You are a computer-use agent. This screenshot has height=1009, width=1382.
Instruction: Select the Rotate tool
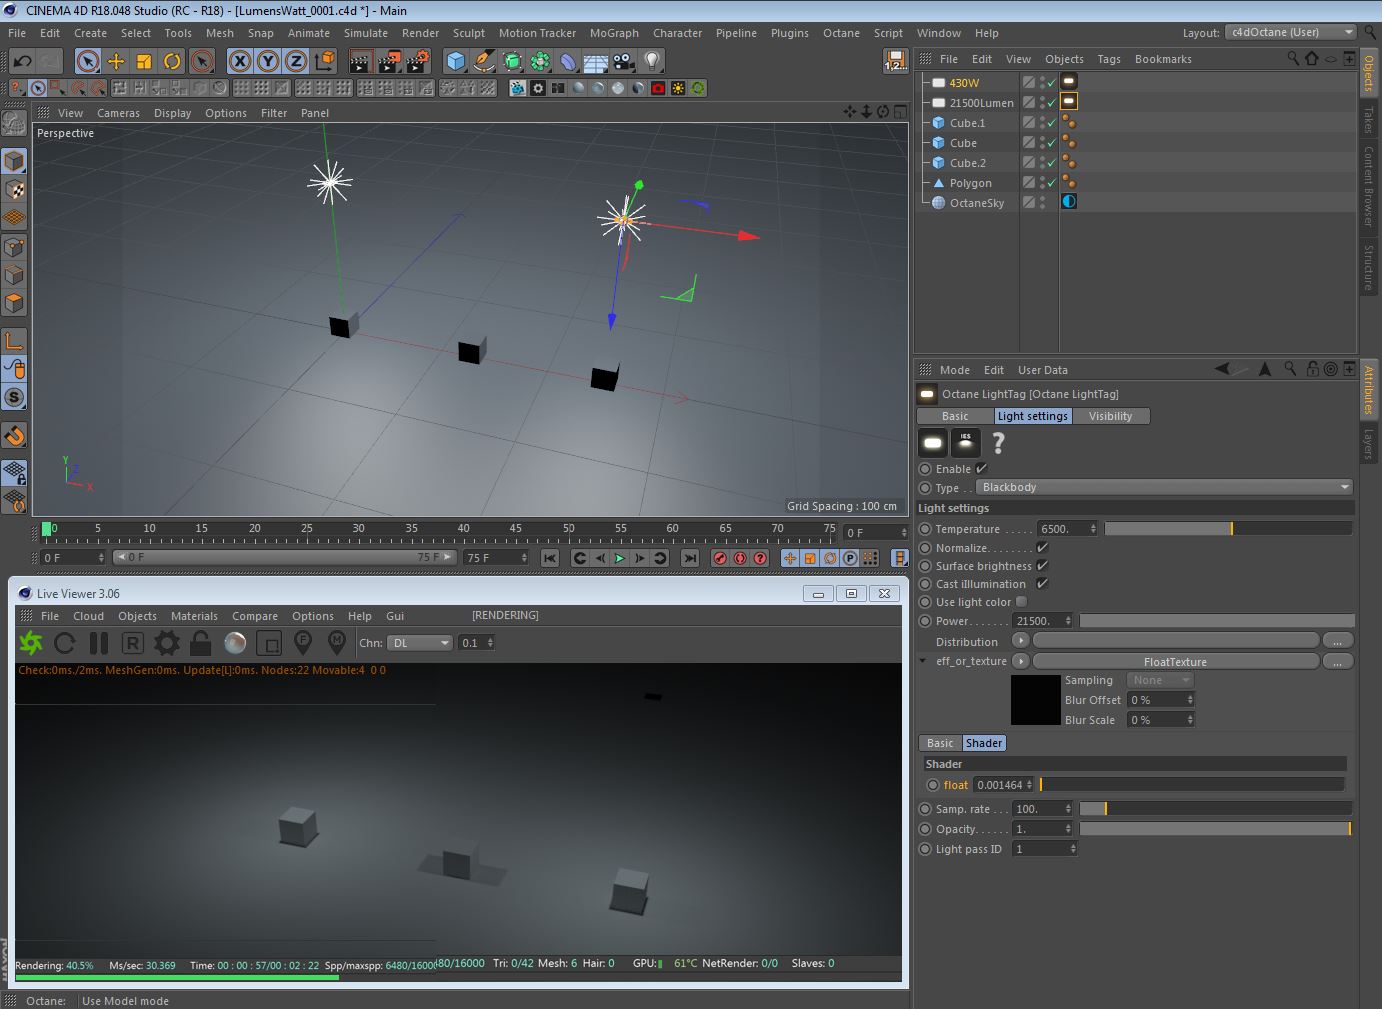(172, 61)
